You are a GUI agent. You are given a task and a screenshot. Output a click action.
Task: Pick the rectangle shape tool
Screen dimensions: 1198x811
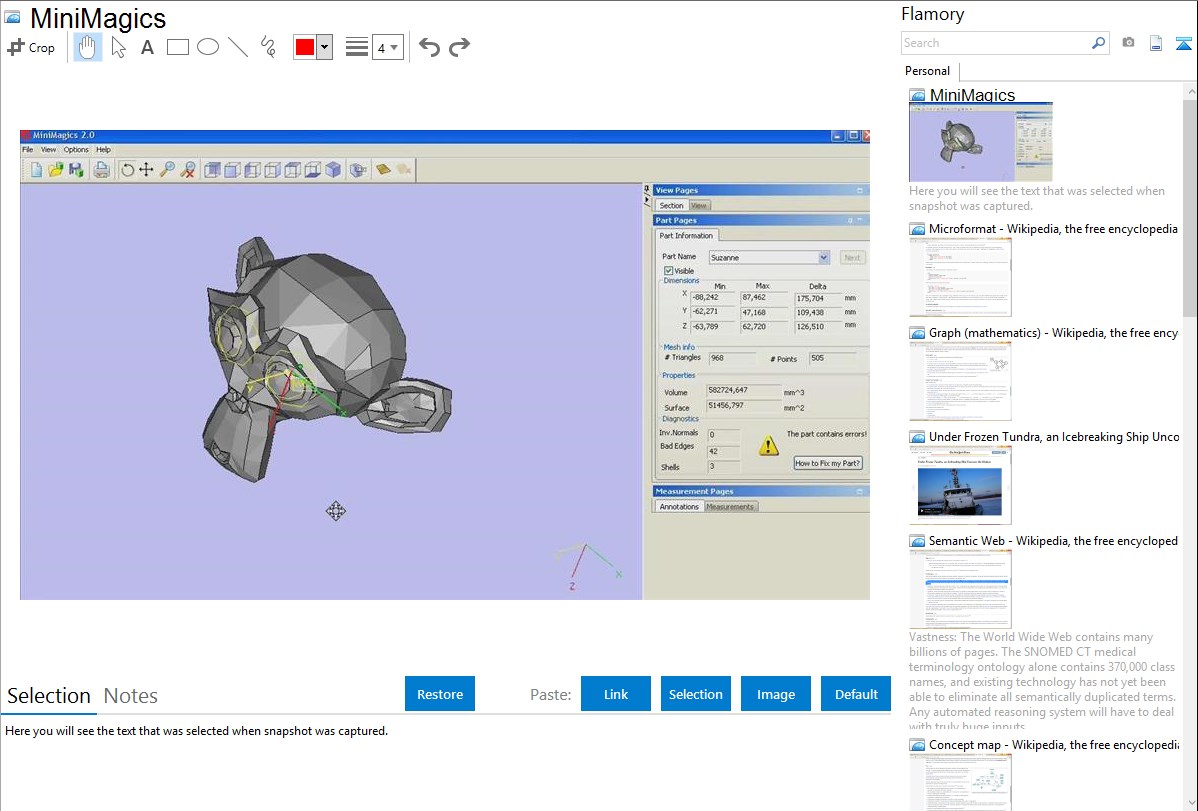[x=178, y=47]
